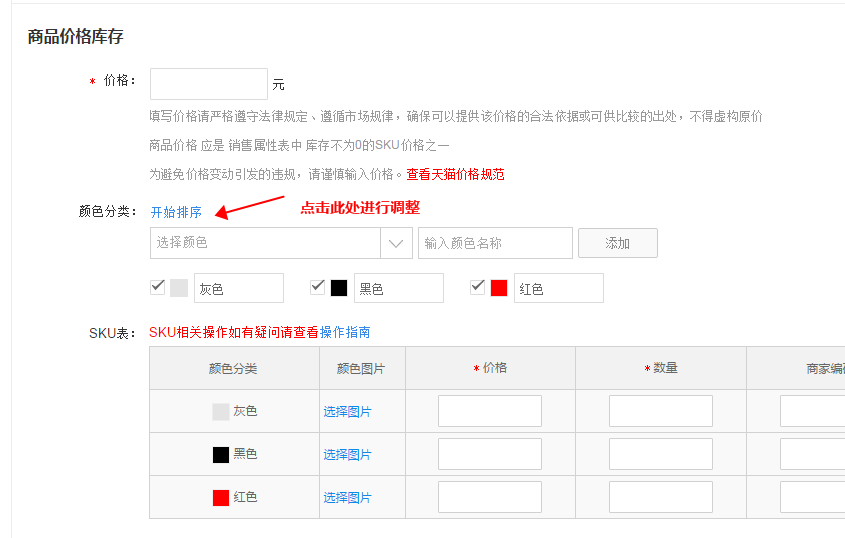Click the SKU相关操作如有疑问请查看 notice text
845x538 pixels.
(x=234, y=332)
